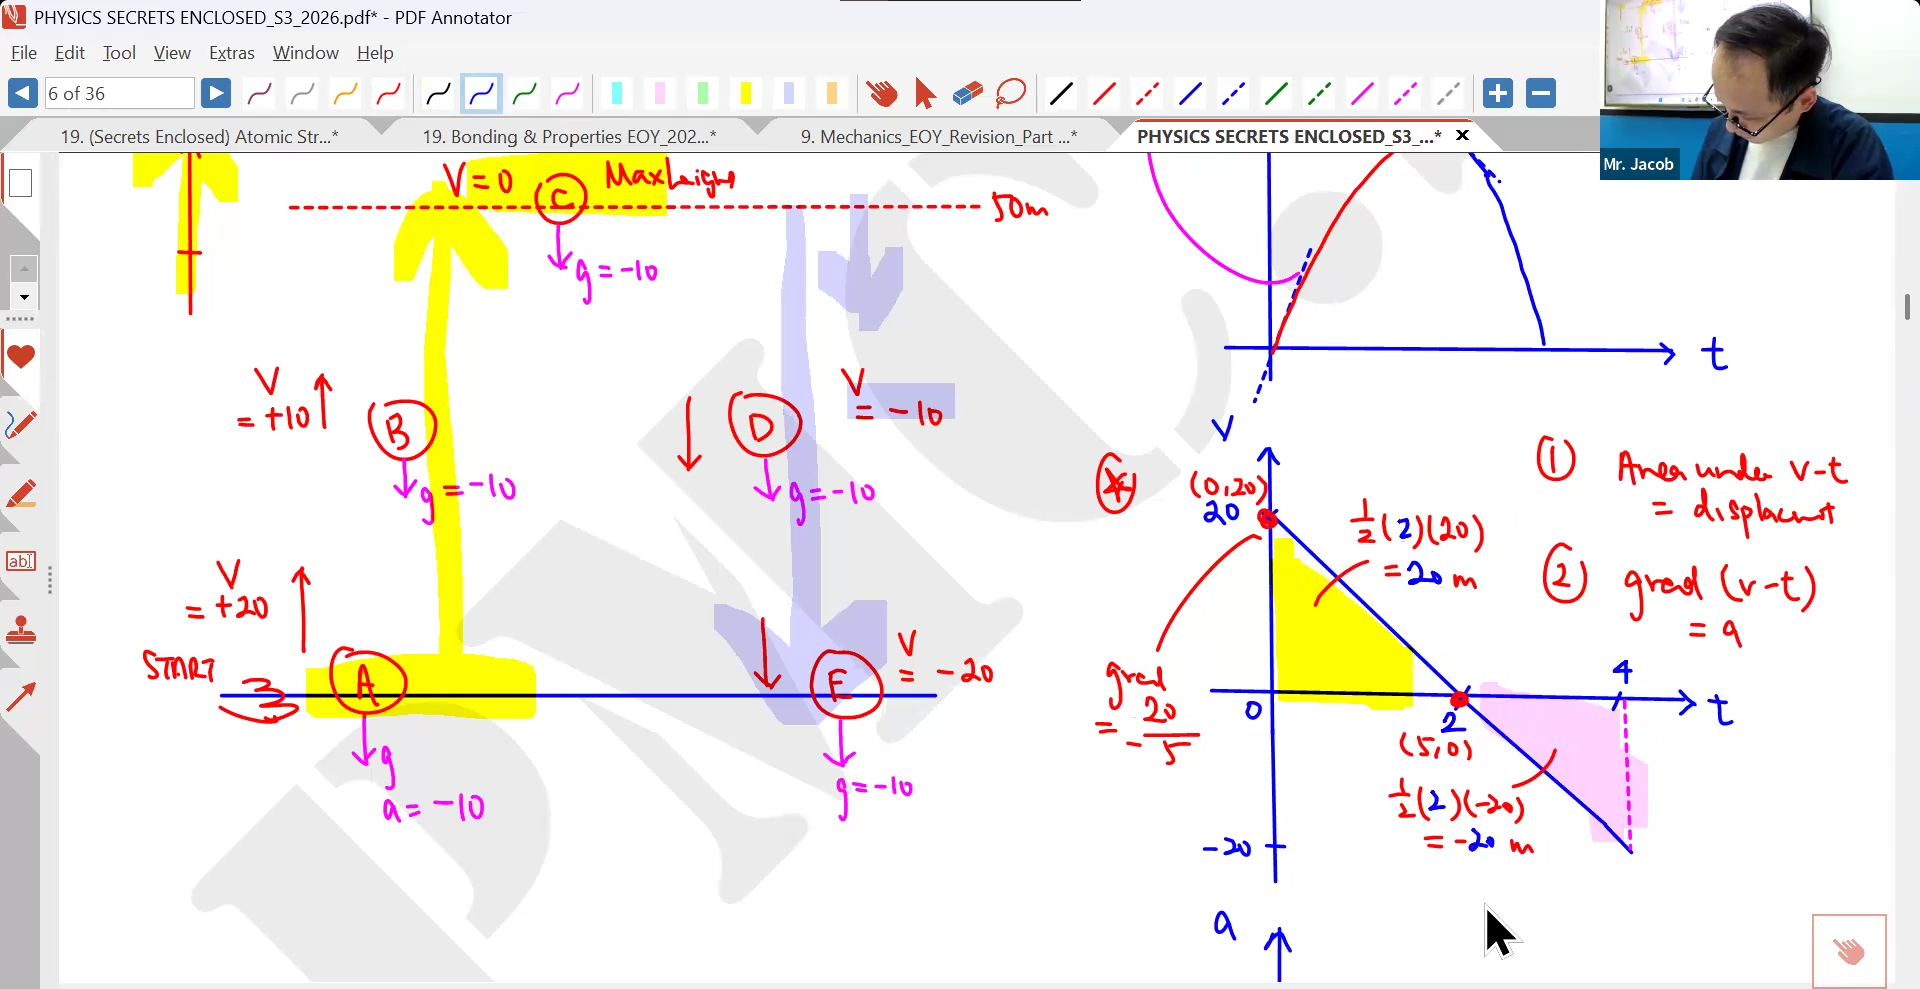Switch to Mechanics_EOY_Revision_Part tab
The image size is (1920, 989).
point(938,136)
